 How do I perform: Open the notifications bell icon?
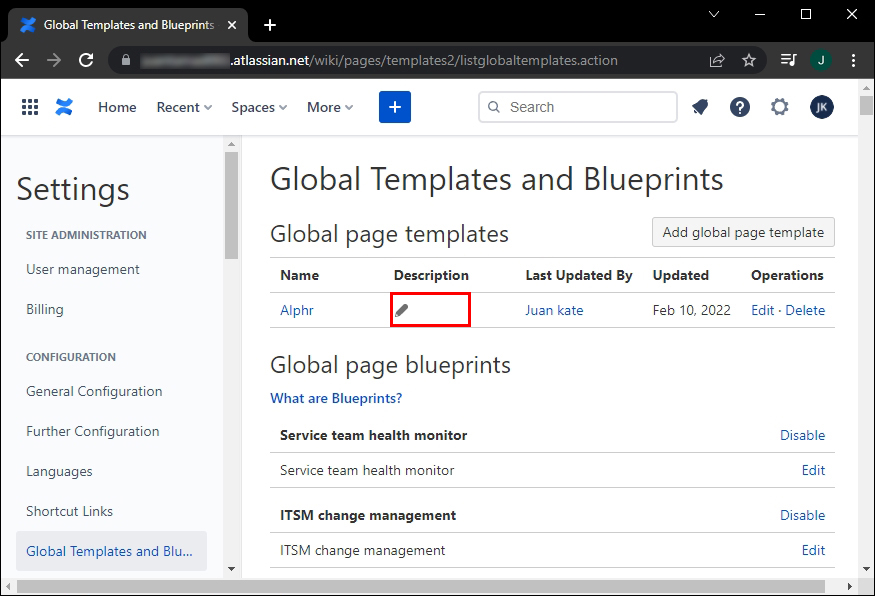[700, 107]
